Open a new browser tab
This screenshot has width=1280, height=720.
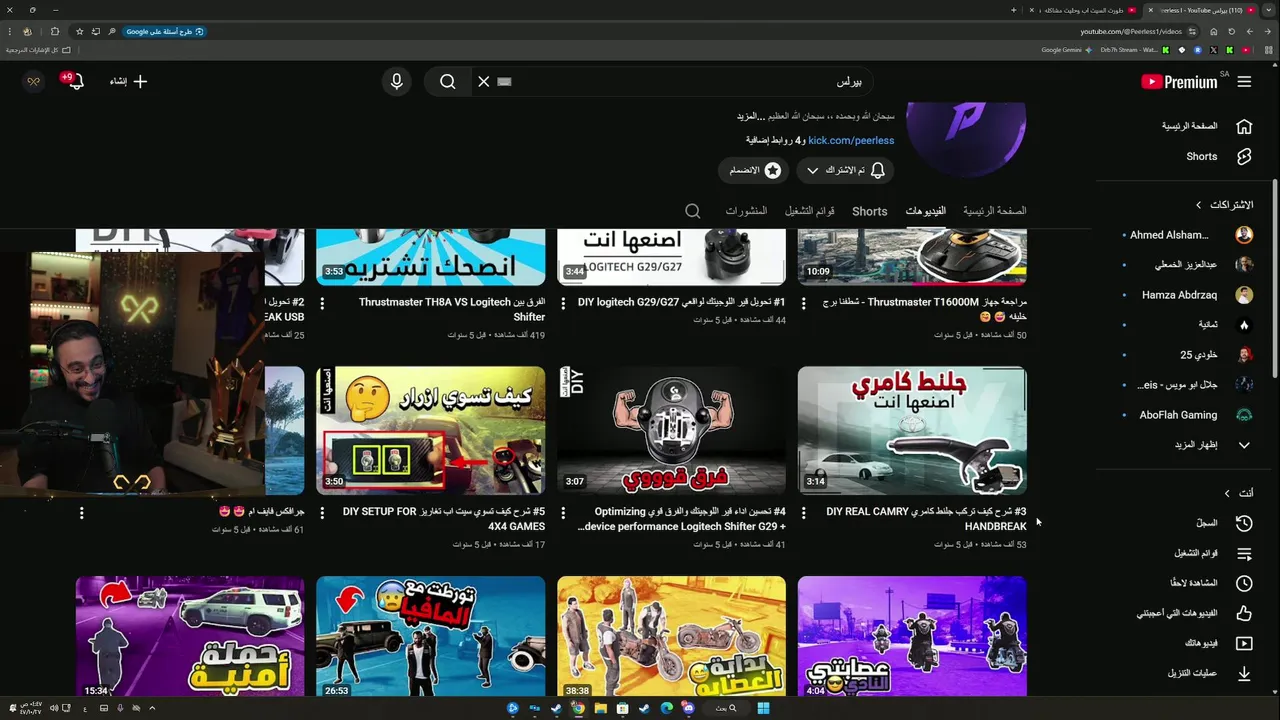pos(1013,10)
